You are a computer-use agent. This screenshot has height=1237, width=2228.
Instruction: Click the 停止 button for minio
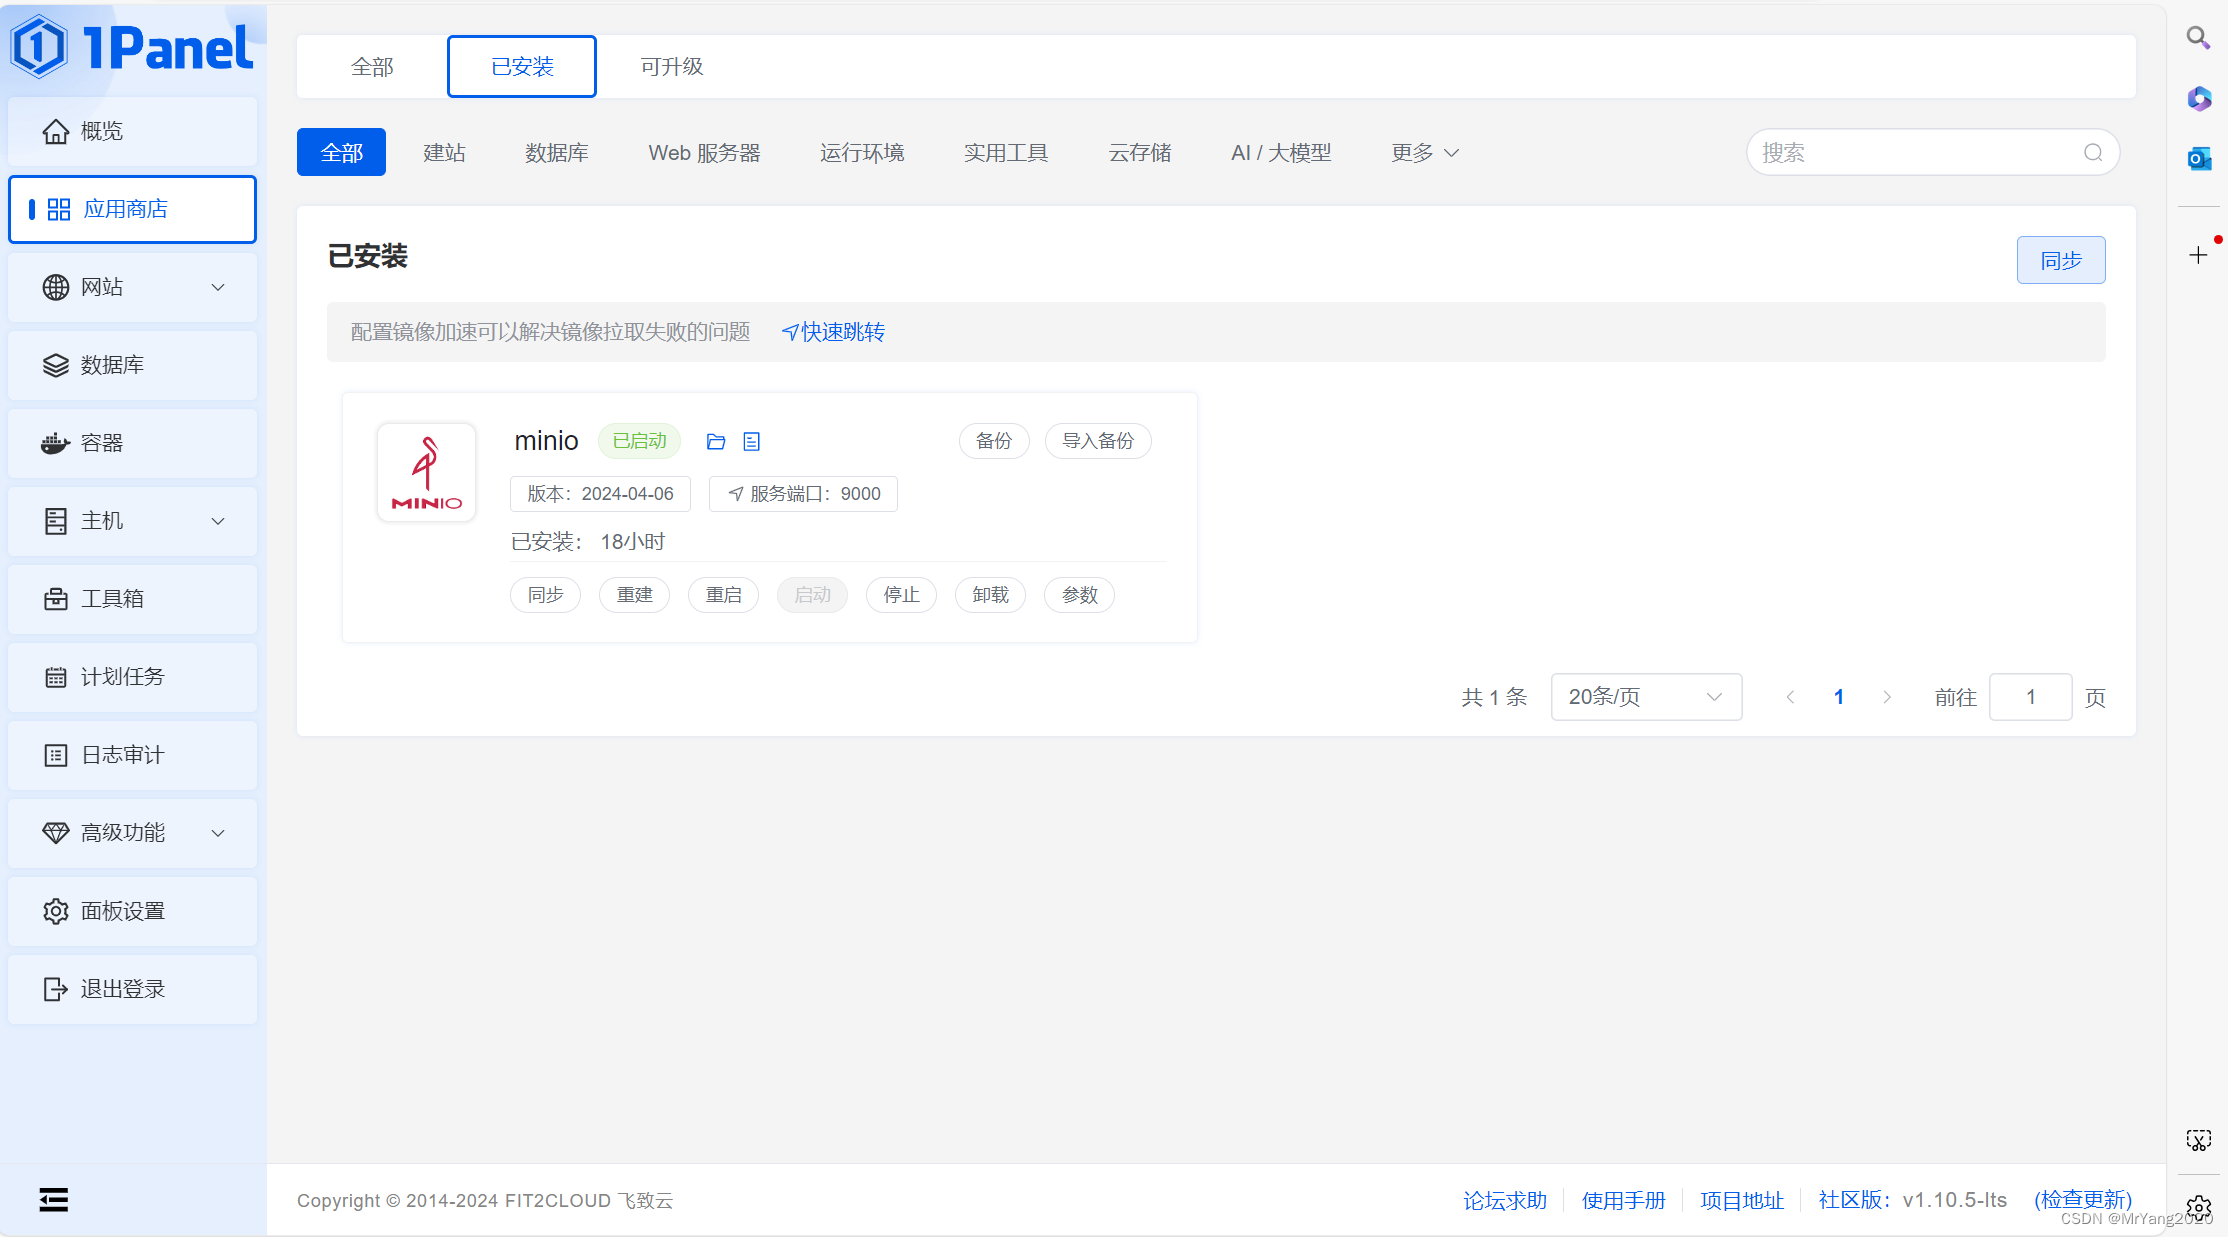tap(900, 595)
